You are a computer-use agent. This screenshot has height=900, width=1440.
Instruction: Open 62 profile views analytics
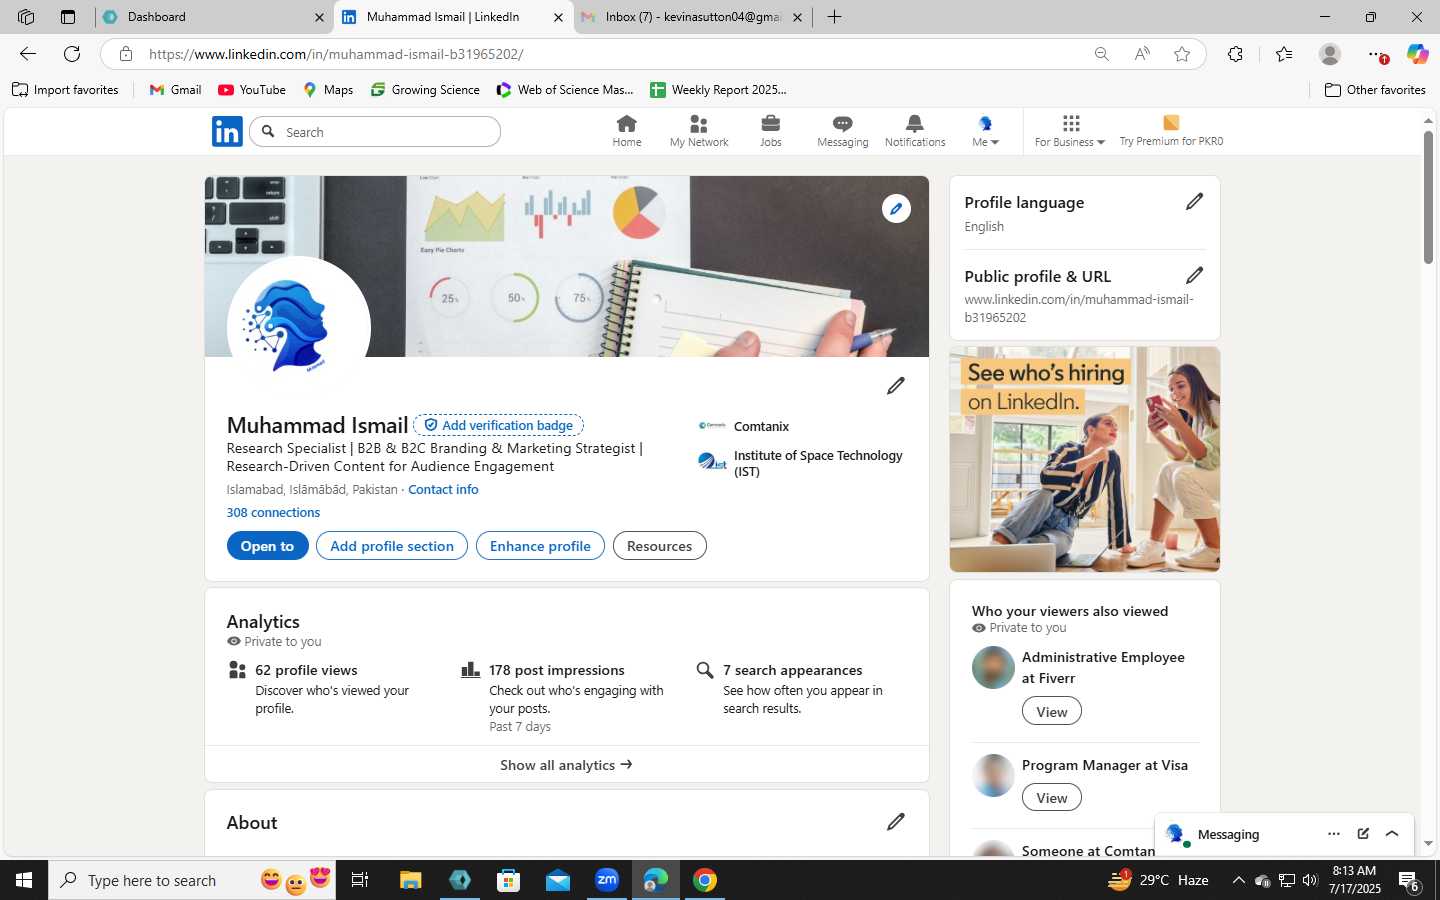click(x=306, y=670)
